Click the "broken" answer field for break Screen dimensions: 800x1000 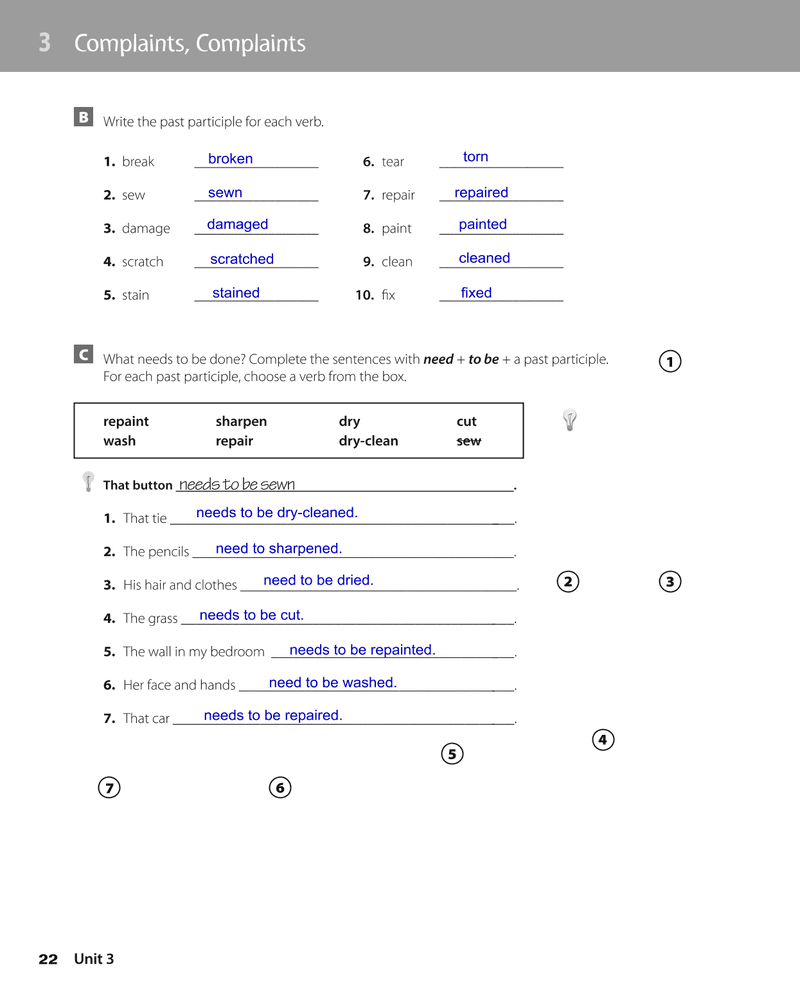256,160
